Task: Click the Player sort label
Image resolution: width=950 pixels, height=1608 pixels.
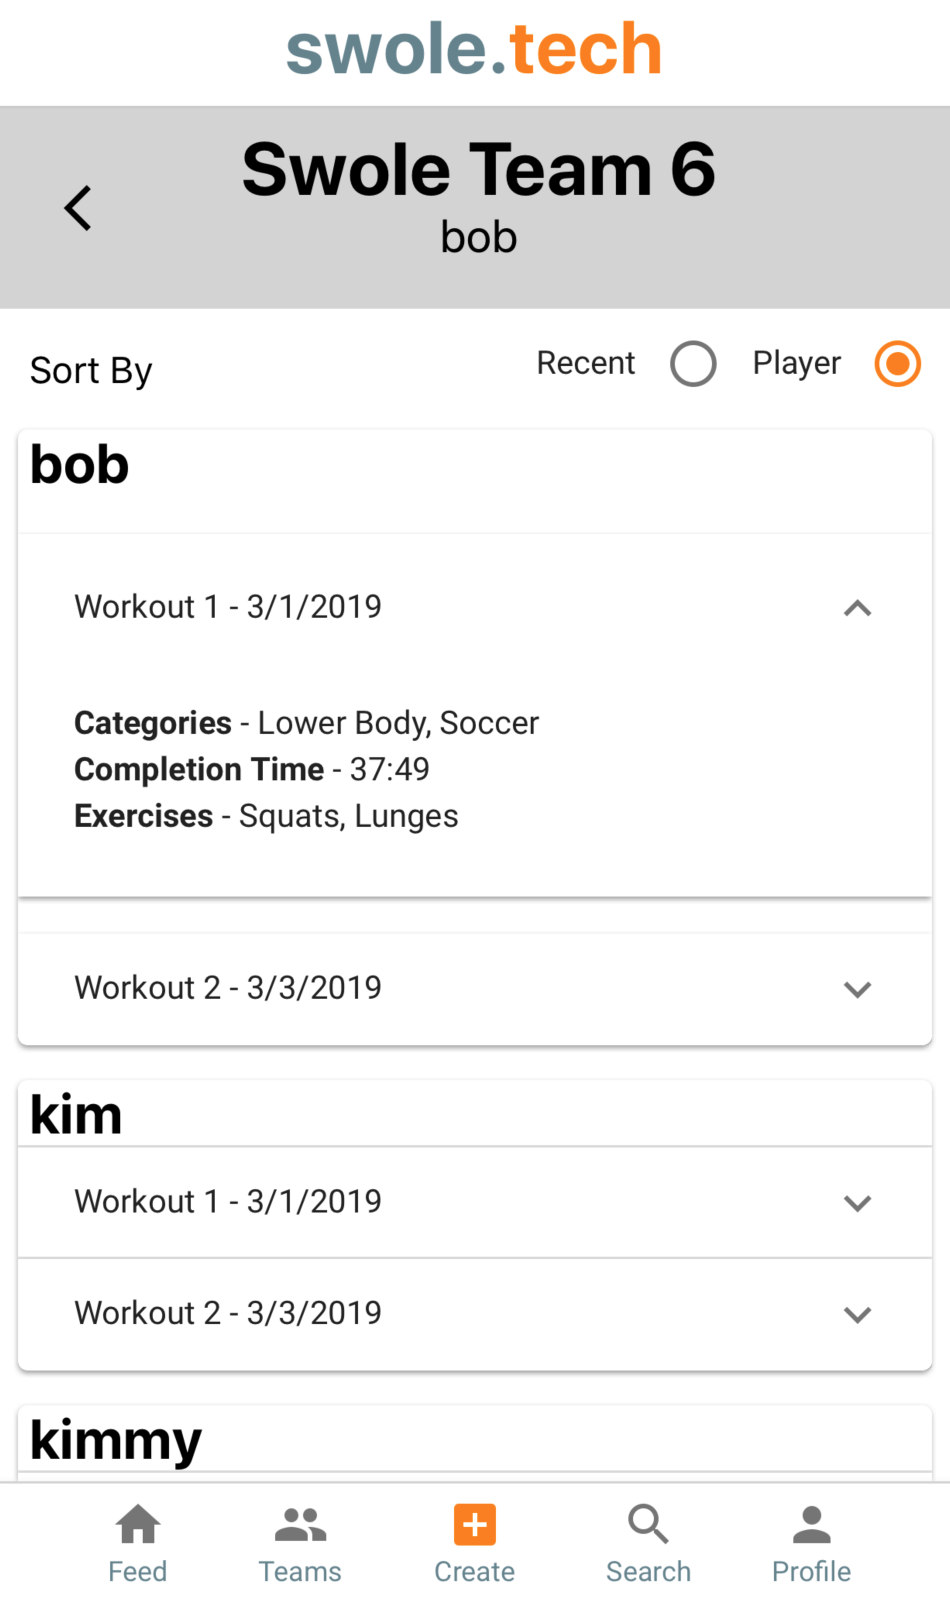Action: point(796,364)
